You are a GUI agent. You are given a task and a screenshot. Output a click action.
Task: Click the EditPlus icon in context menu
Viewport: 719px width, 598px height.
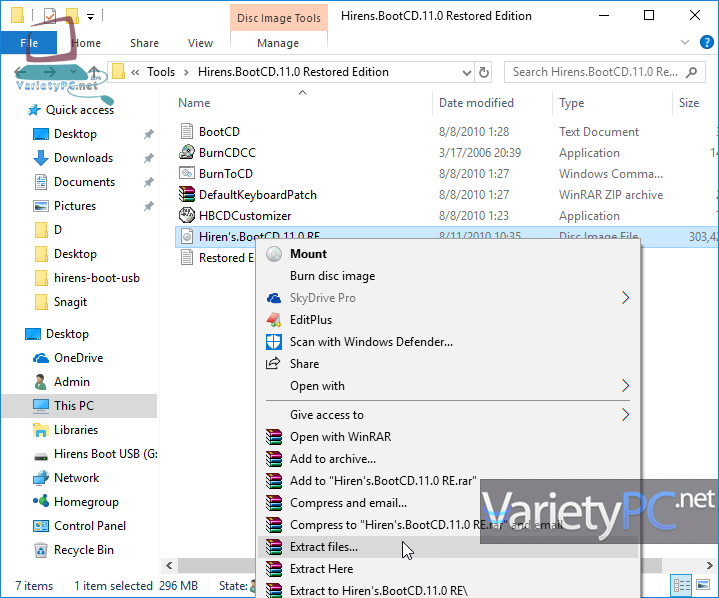click(x=274, y=320)
